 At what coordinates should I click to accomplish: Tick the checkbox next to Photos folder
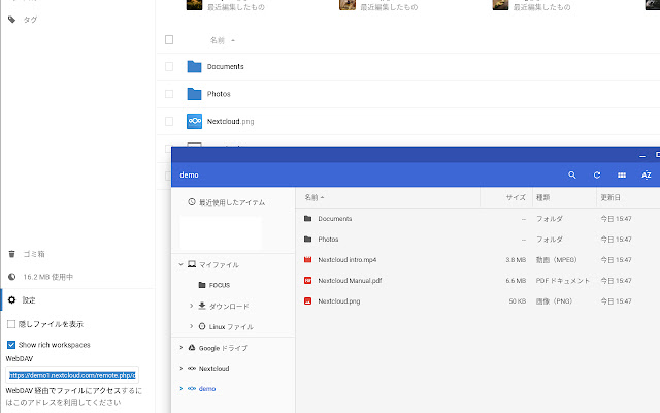point(169,94)
